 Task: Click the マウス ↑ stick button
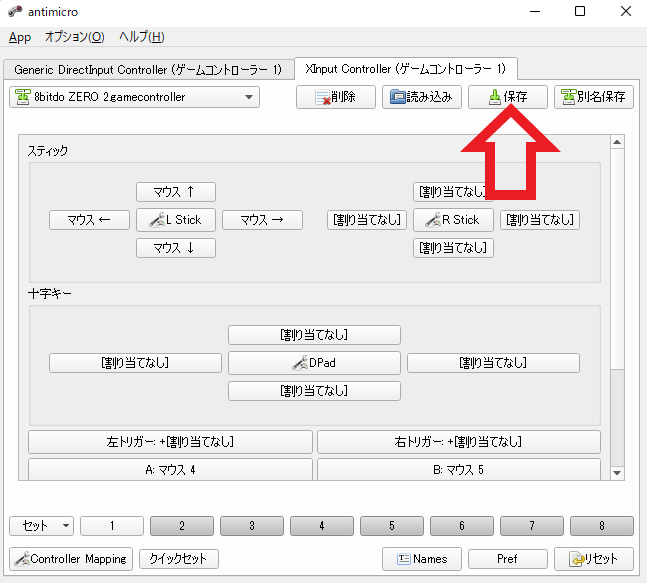point(176,192)
